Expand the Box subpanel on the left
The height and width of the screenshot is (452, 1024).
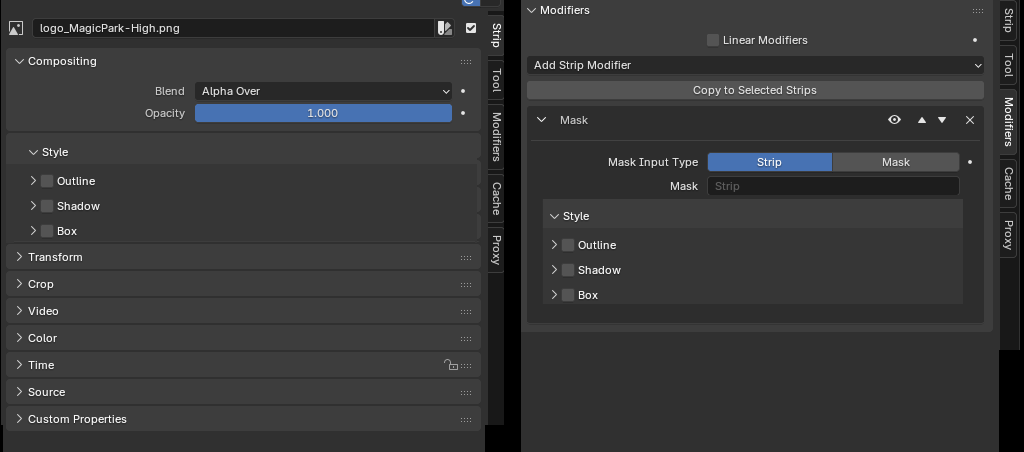click(33, 231)
